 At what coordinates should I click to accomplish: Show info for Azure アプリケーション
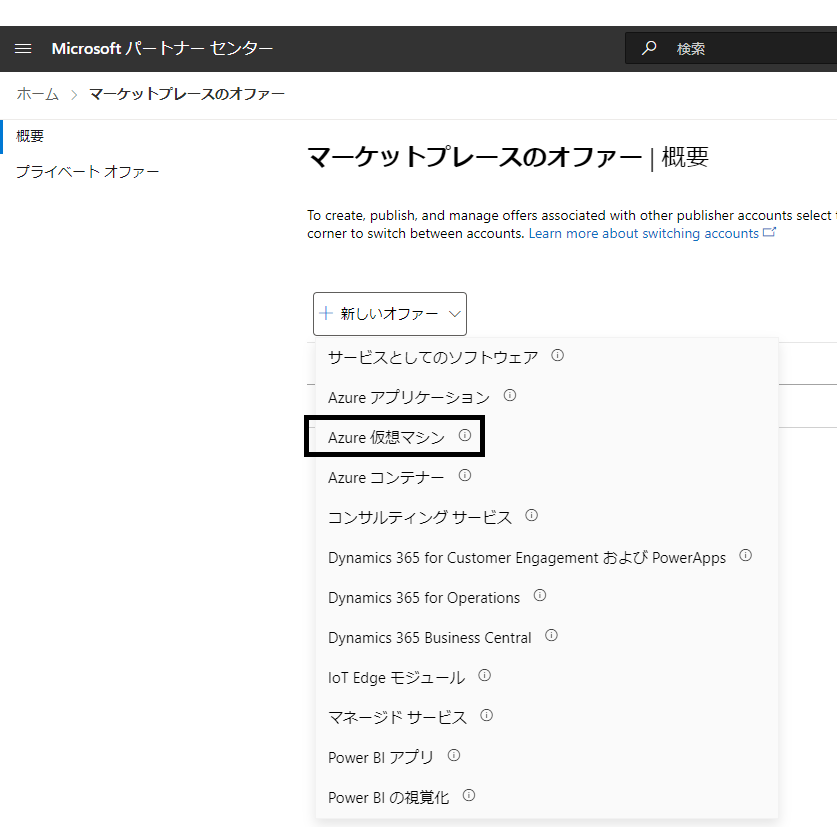[510, 396]
